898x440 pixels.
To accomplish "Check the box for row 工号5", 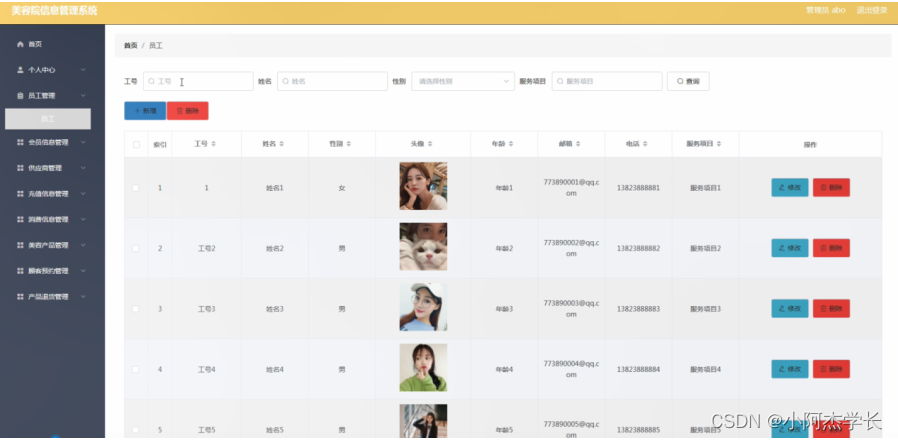I will [x=136, y=430].
